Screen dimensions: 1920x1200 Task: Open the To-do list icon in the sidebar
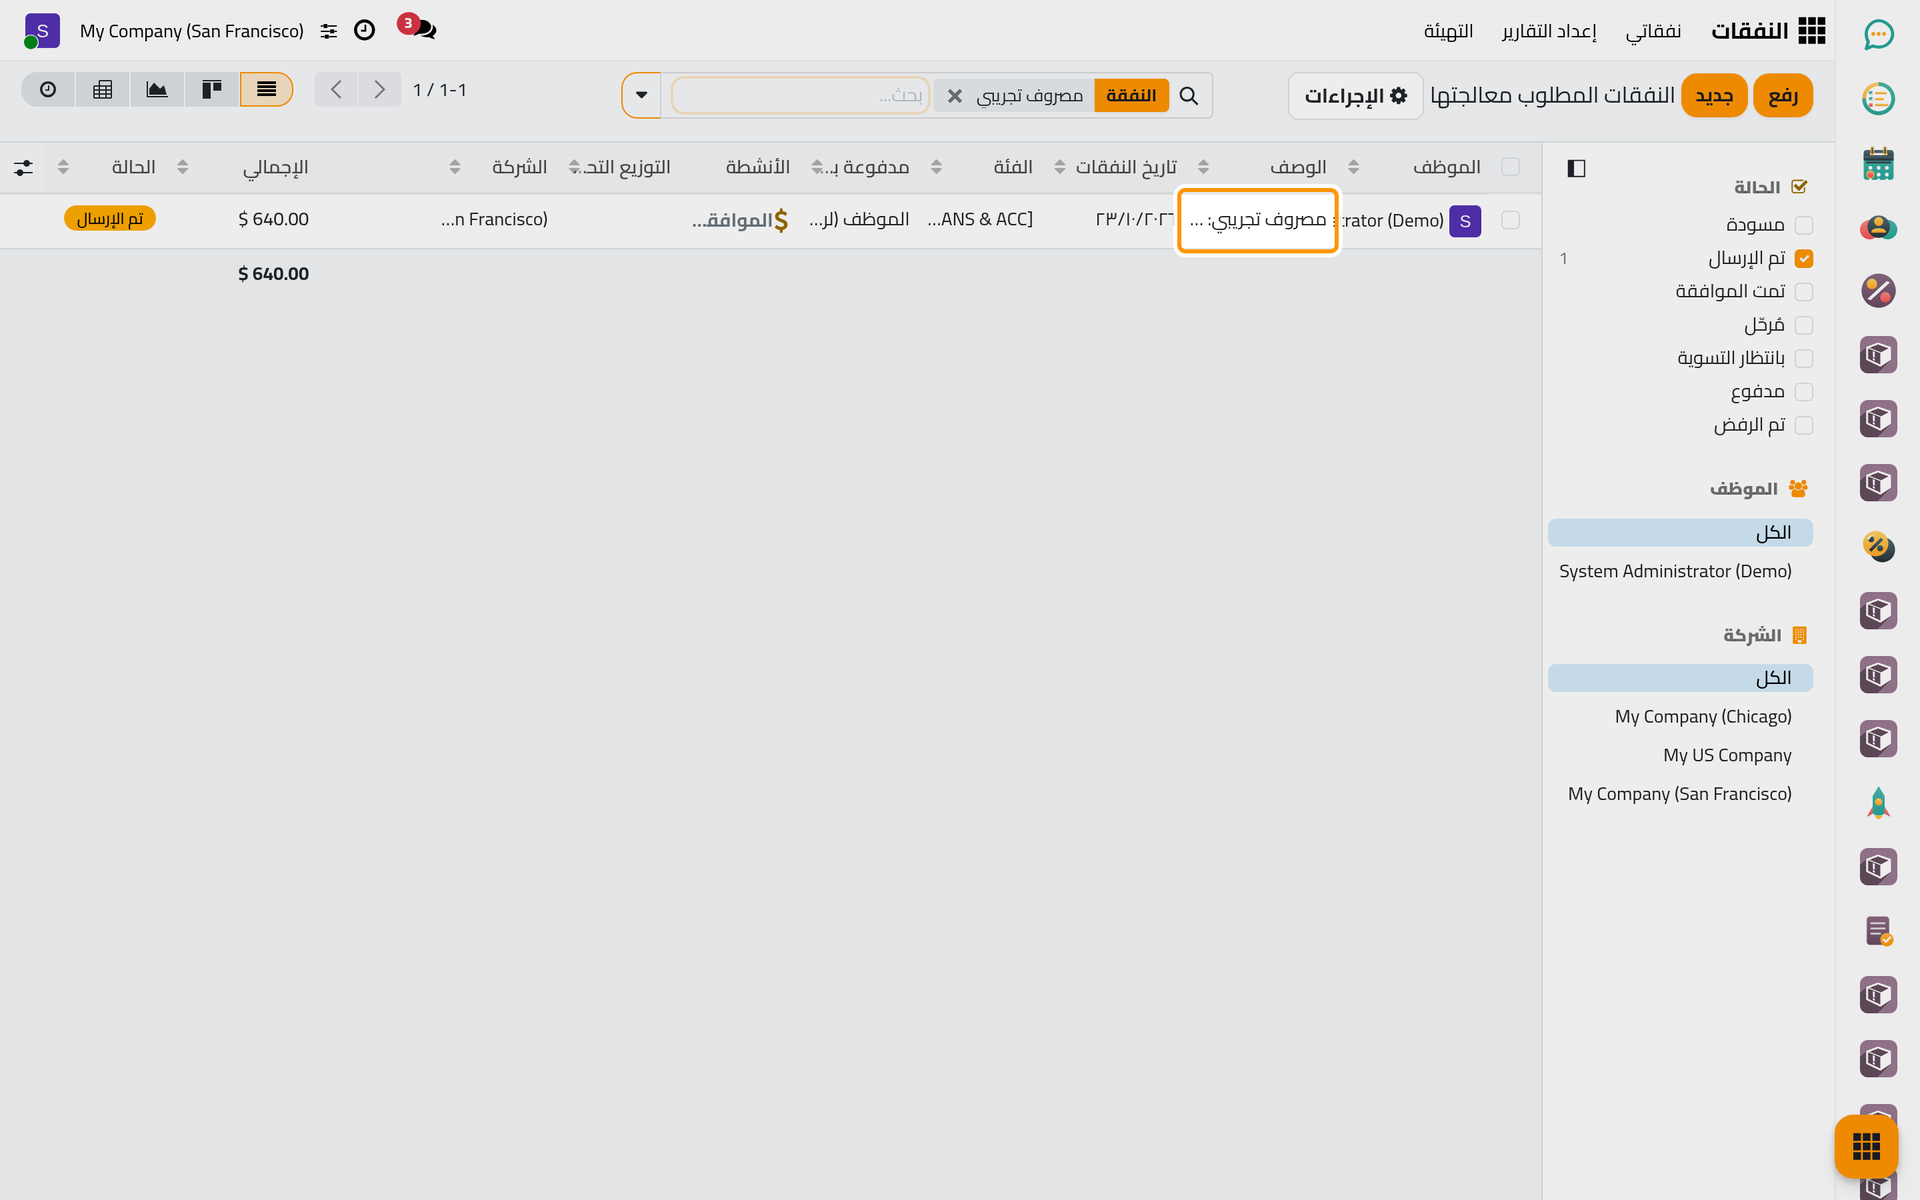1878,99
